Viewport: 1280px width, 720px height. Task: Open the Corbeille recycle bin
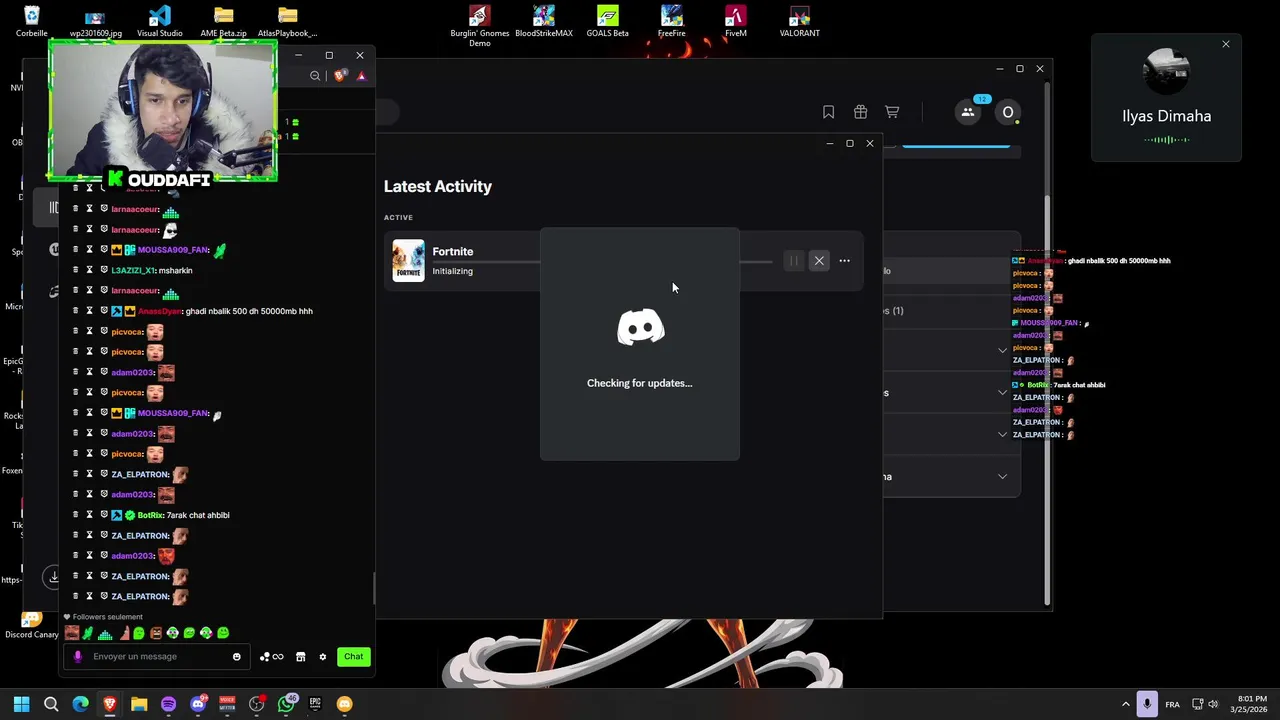pyautogui.click(x=31, y=21)
